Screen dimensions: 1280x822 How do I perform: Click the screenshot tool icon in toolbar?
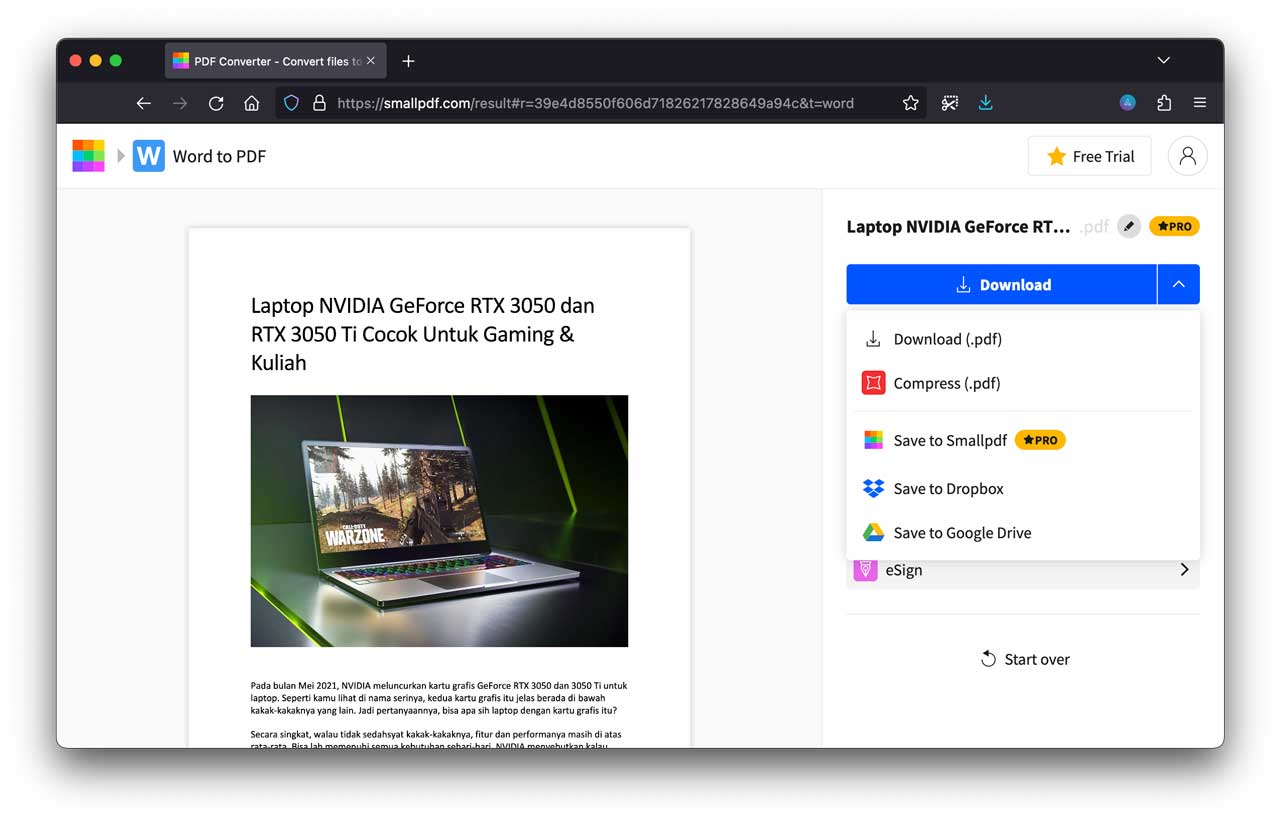point(950,103)
